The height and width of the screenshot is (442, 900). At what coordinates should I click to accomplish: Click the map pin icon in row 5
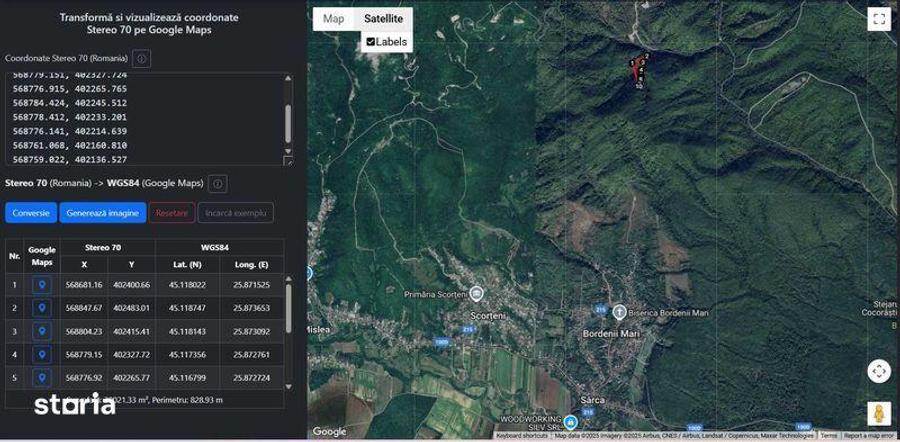42,377
